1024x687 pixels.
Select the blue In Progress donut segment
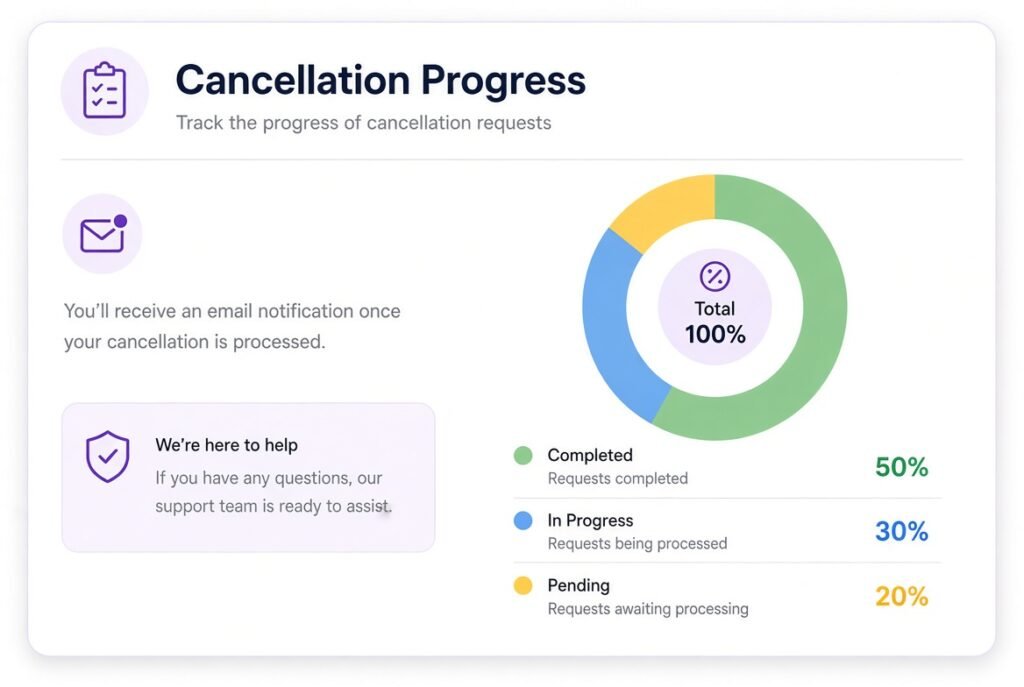(x=611, y=327)
